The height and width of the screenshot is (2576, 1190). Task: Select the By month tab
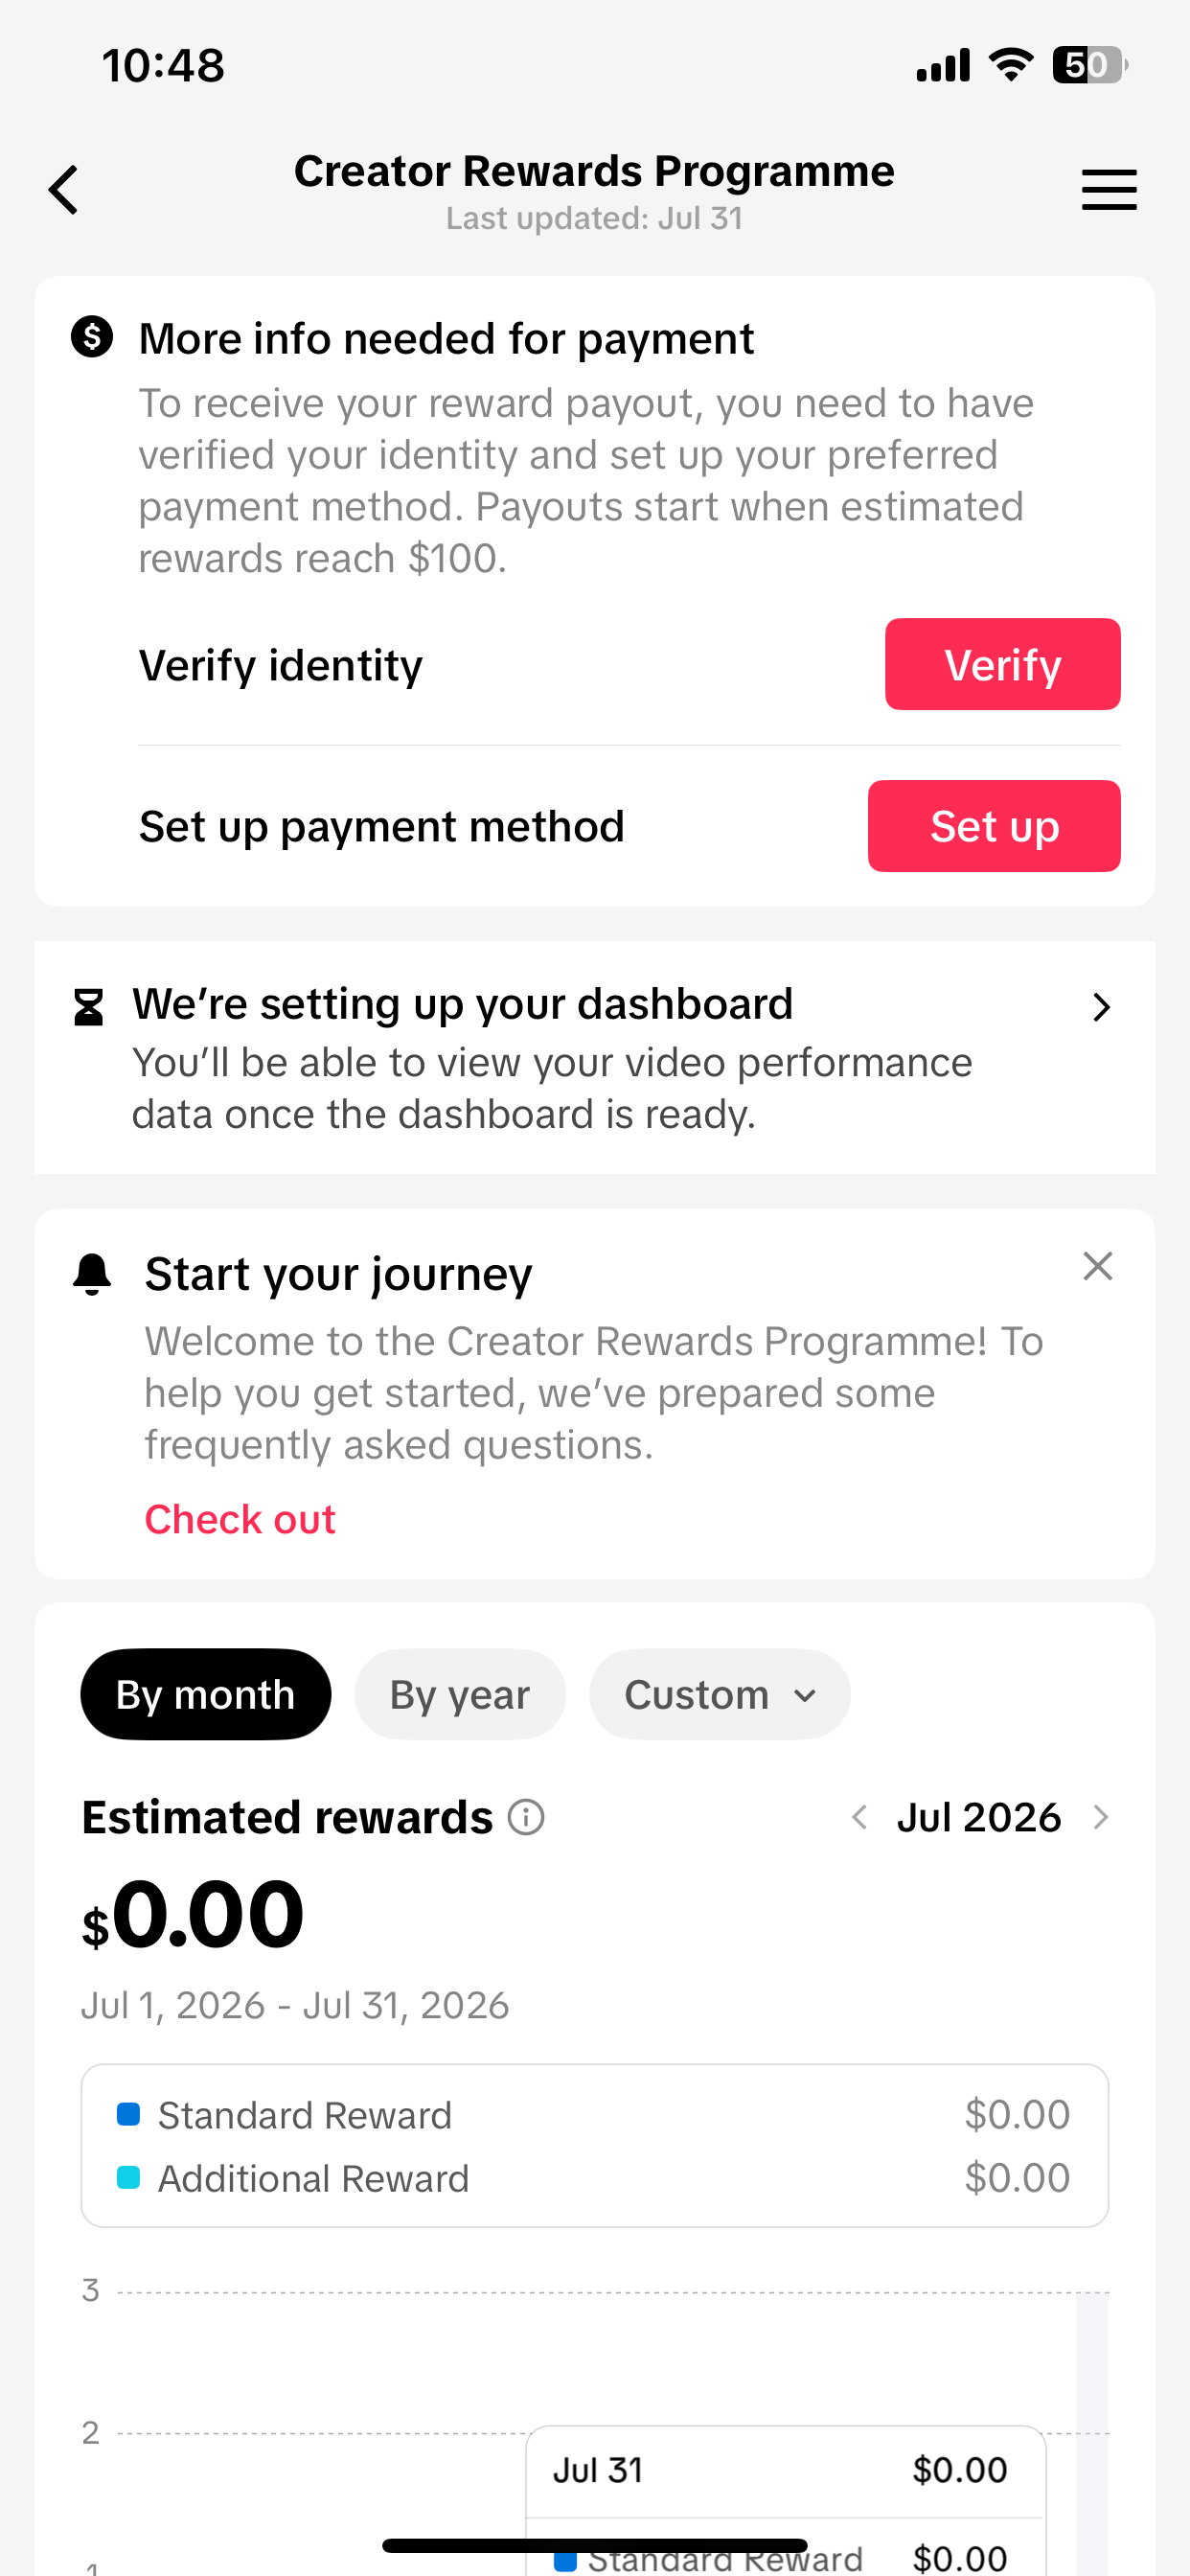pyautogui.click(x=206, y=1695)
